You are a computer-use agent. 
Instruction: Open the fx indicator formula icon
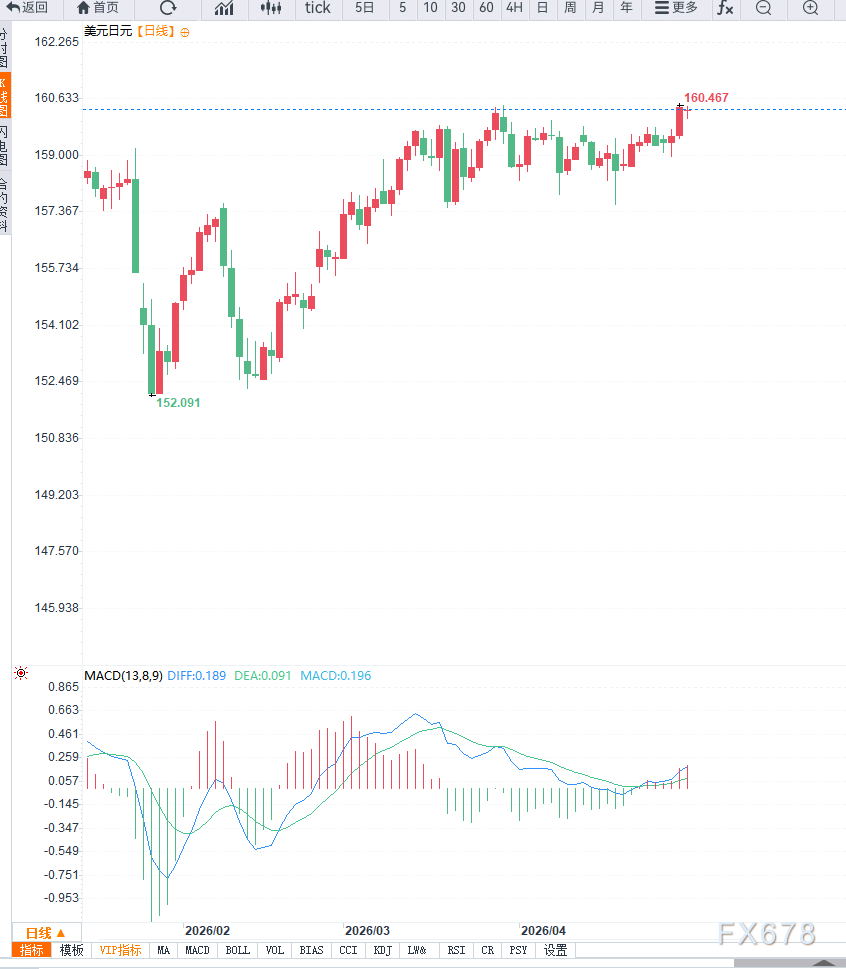[x=726, y=9]
